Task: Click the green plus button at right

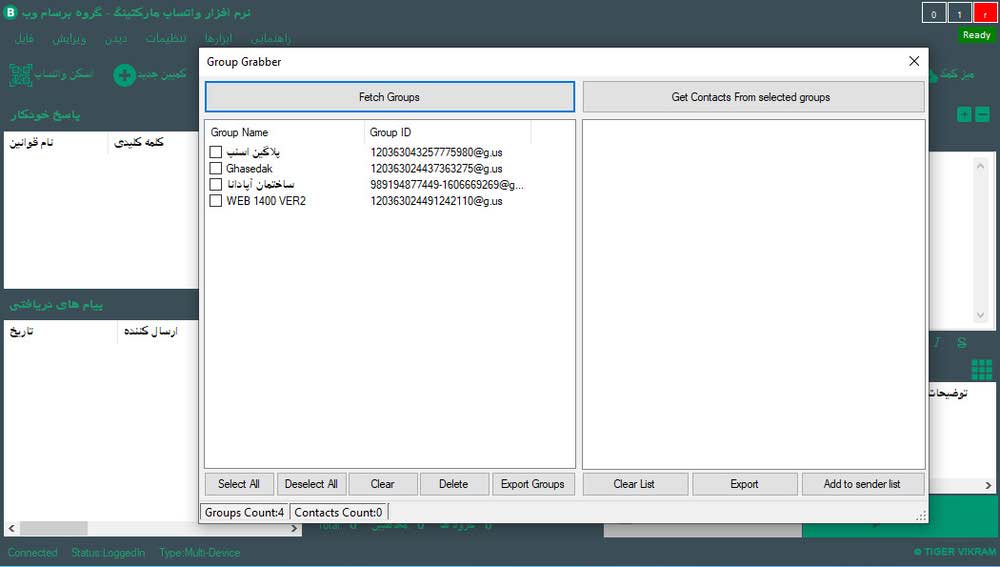Action: [964, 114]
